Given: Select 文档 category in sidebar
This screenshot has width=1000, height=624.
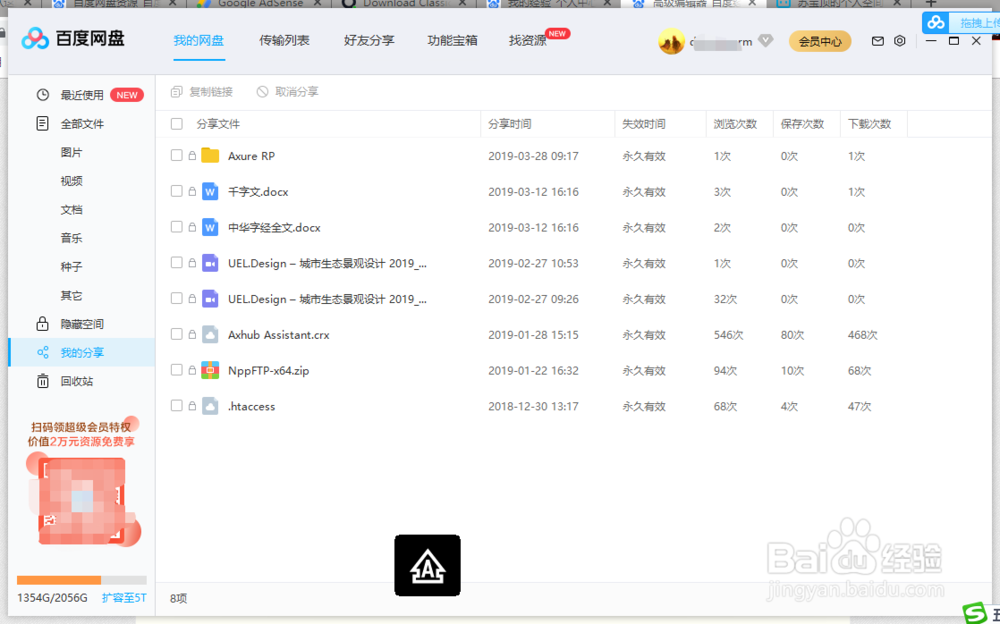Looking at the screenshot, I should pos(71,210).
